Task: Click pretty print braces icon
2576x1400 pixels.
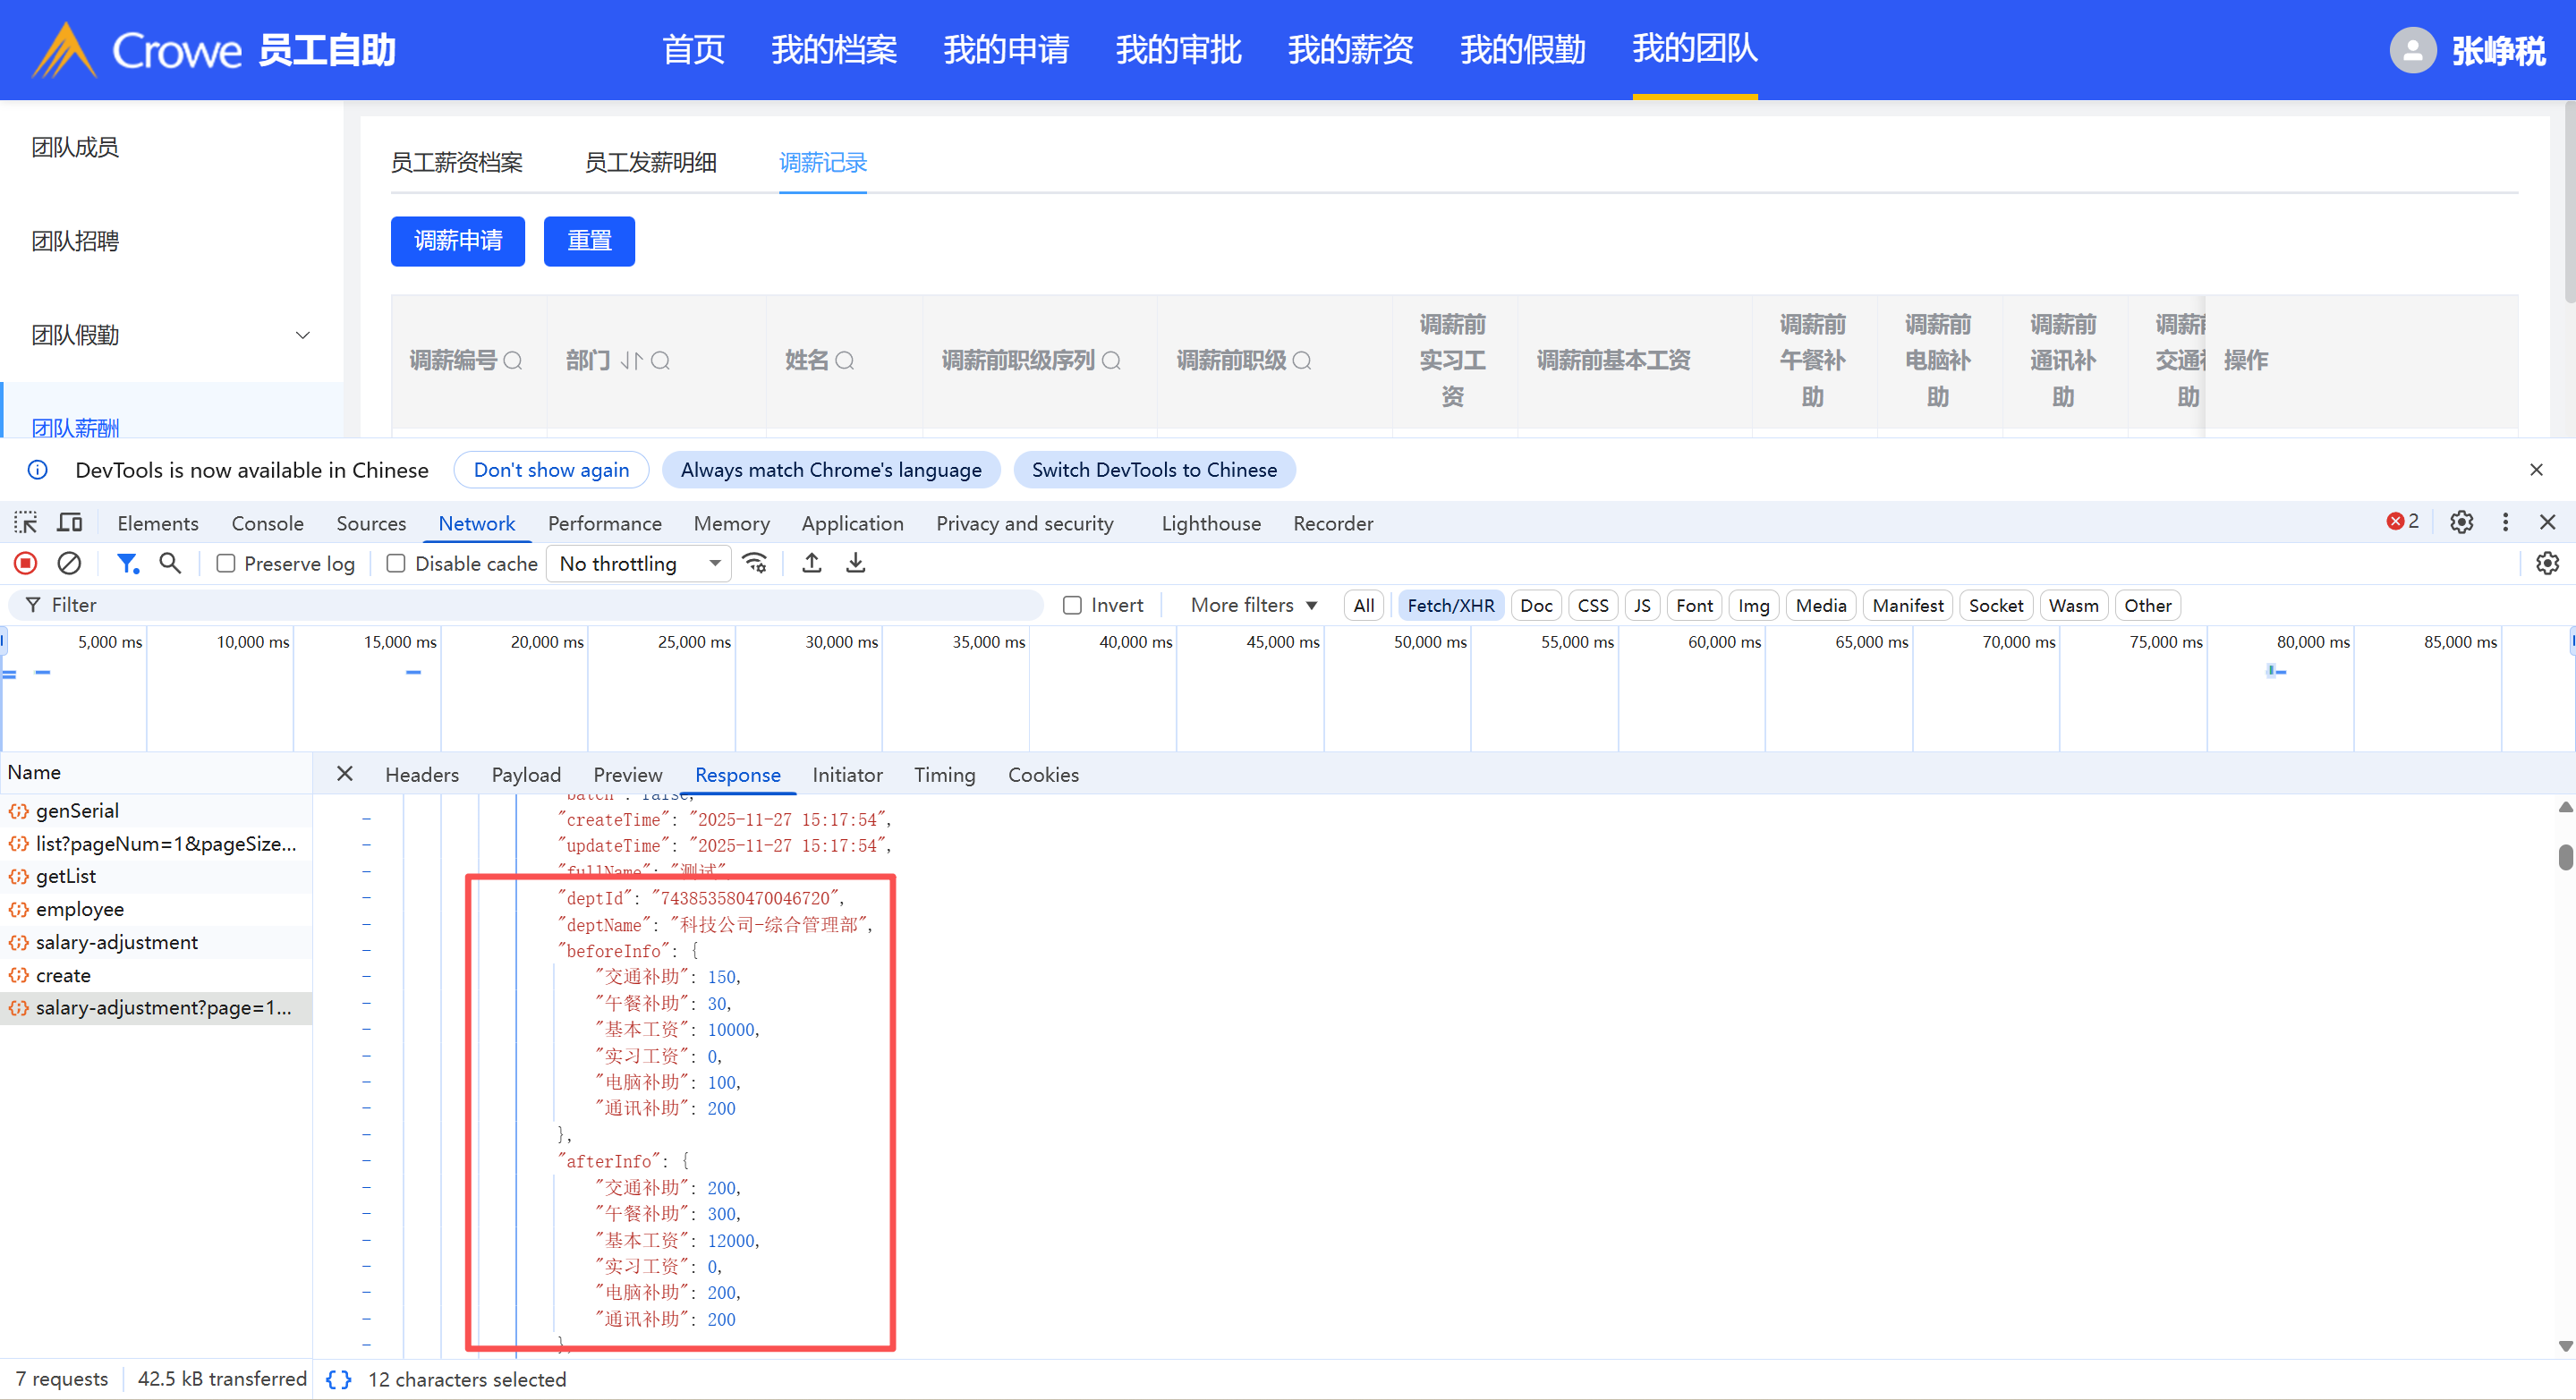Action: (339, 1379)
